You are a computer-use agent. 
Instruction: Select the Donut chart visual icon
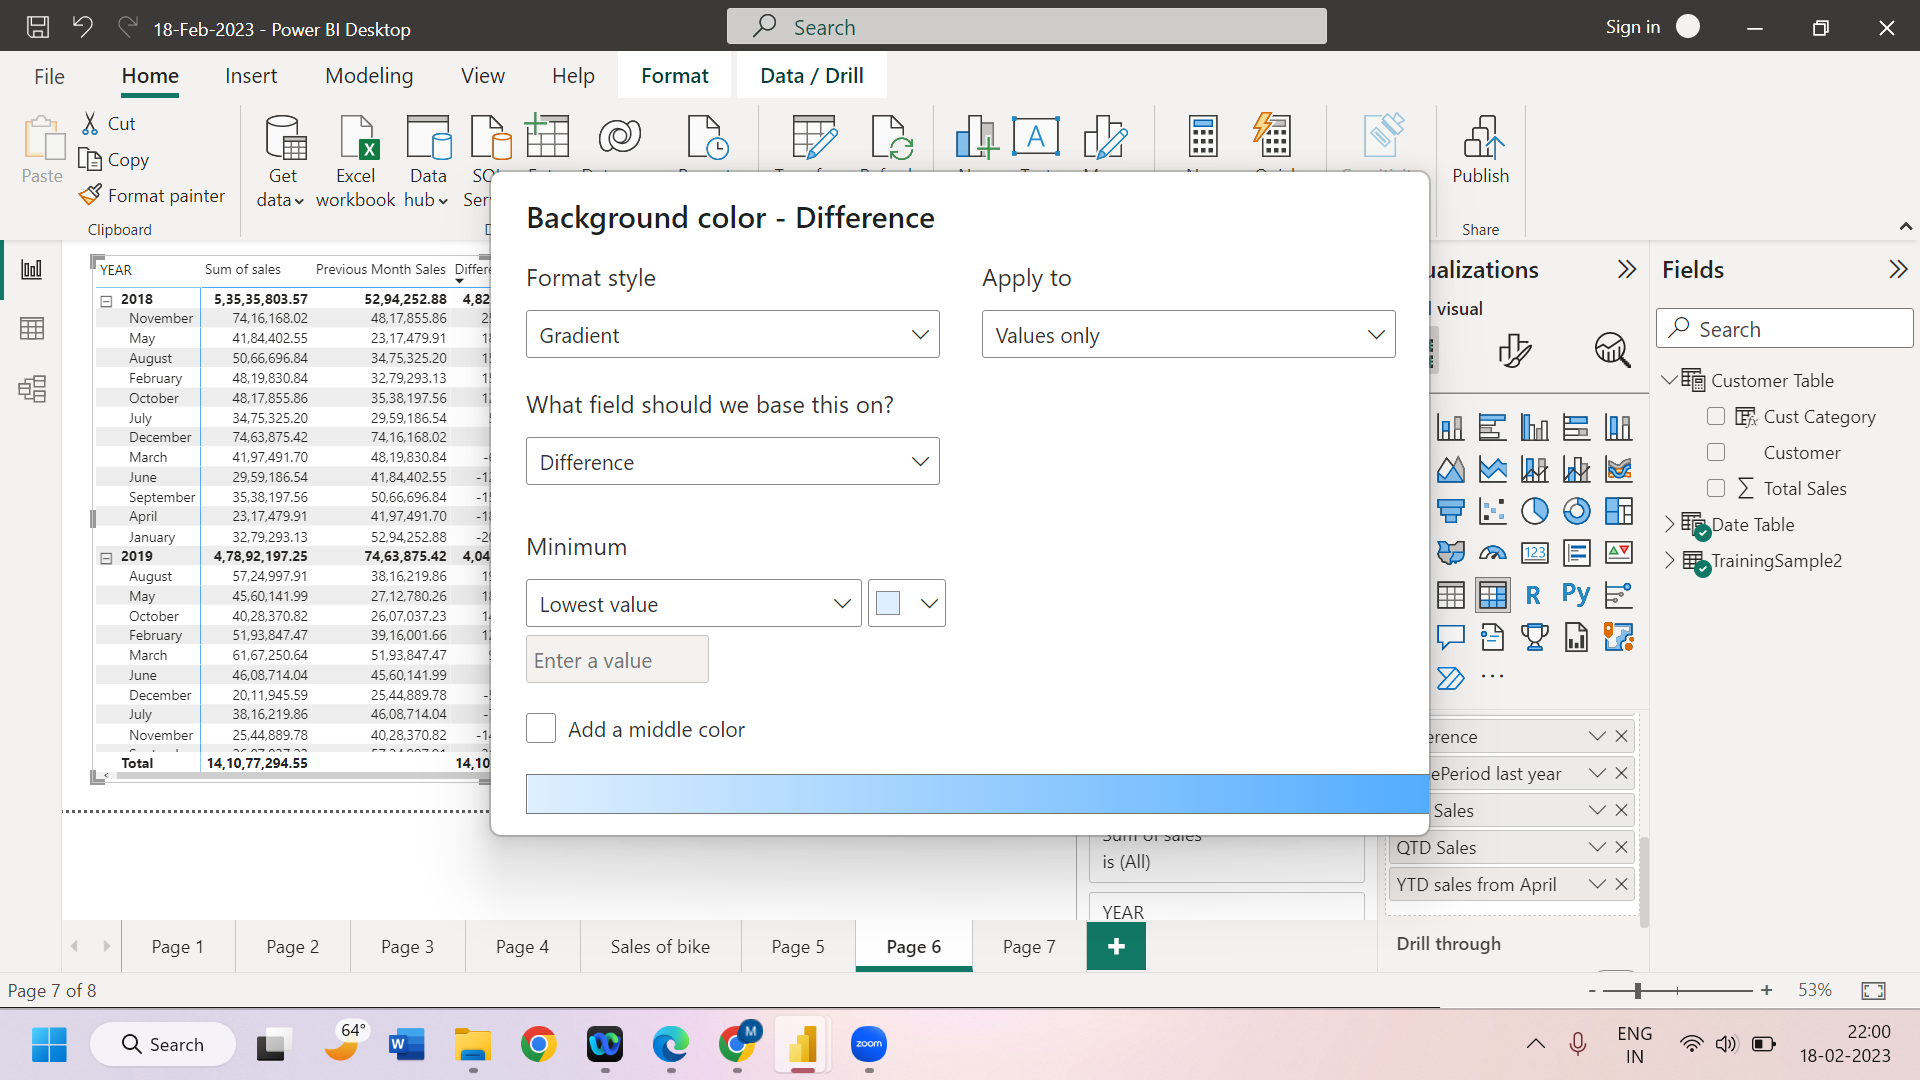tap(1576, 511)
